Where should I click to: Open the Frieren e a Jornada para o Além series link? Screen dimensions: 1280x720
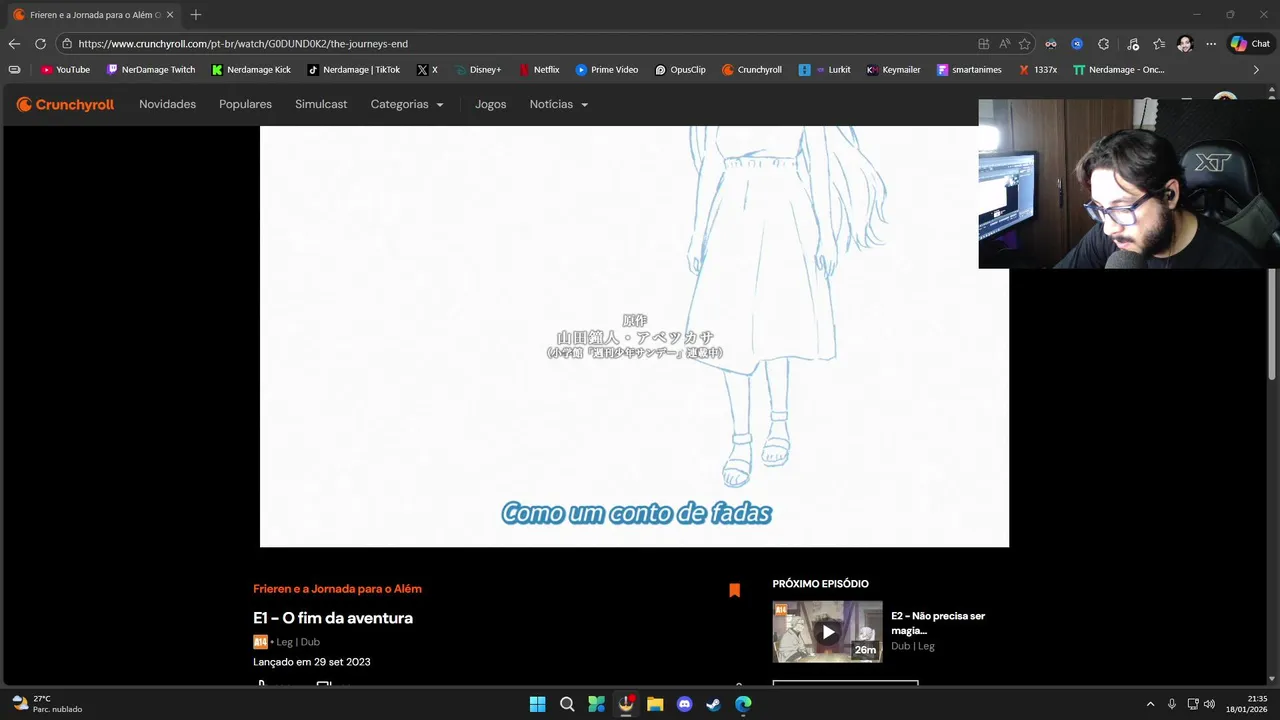click(337, 589)
